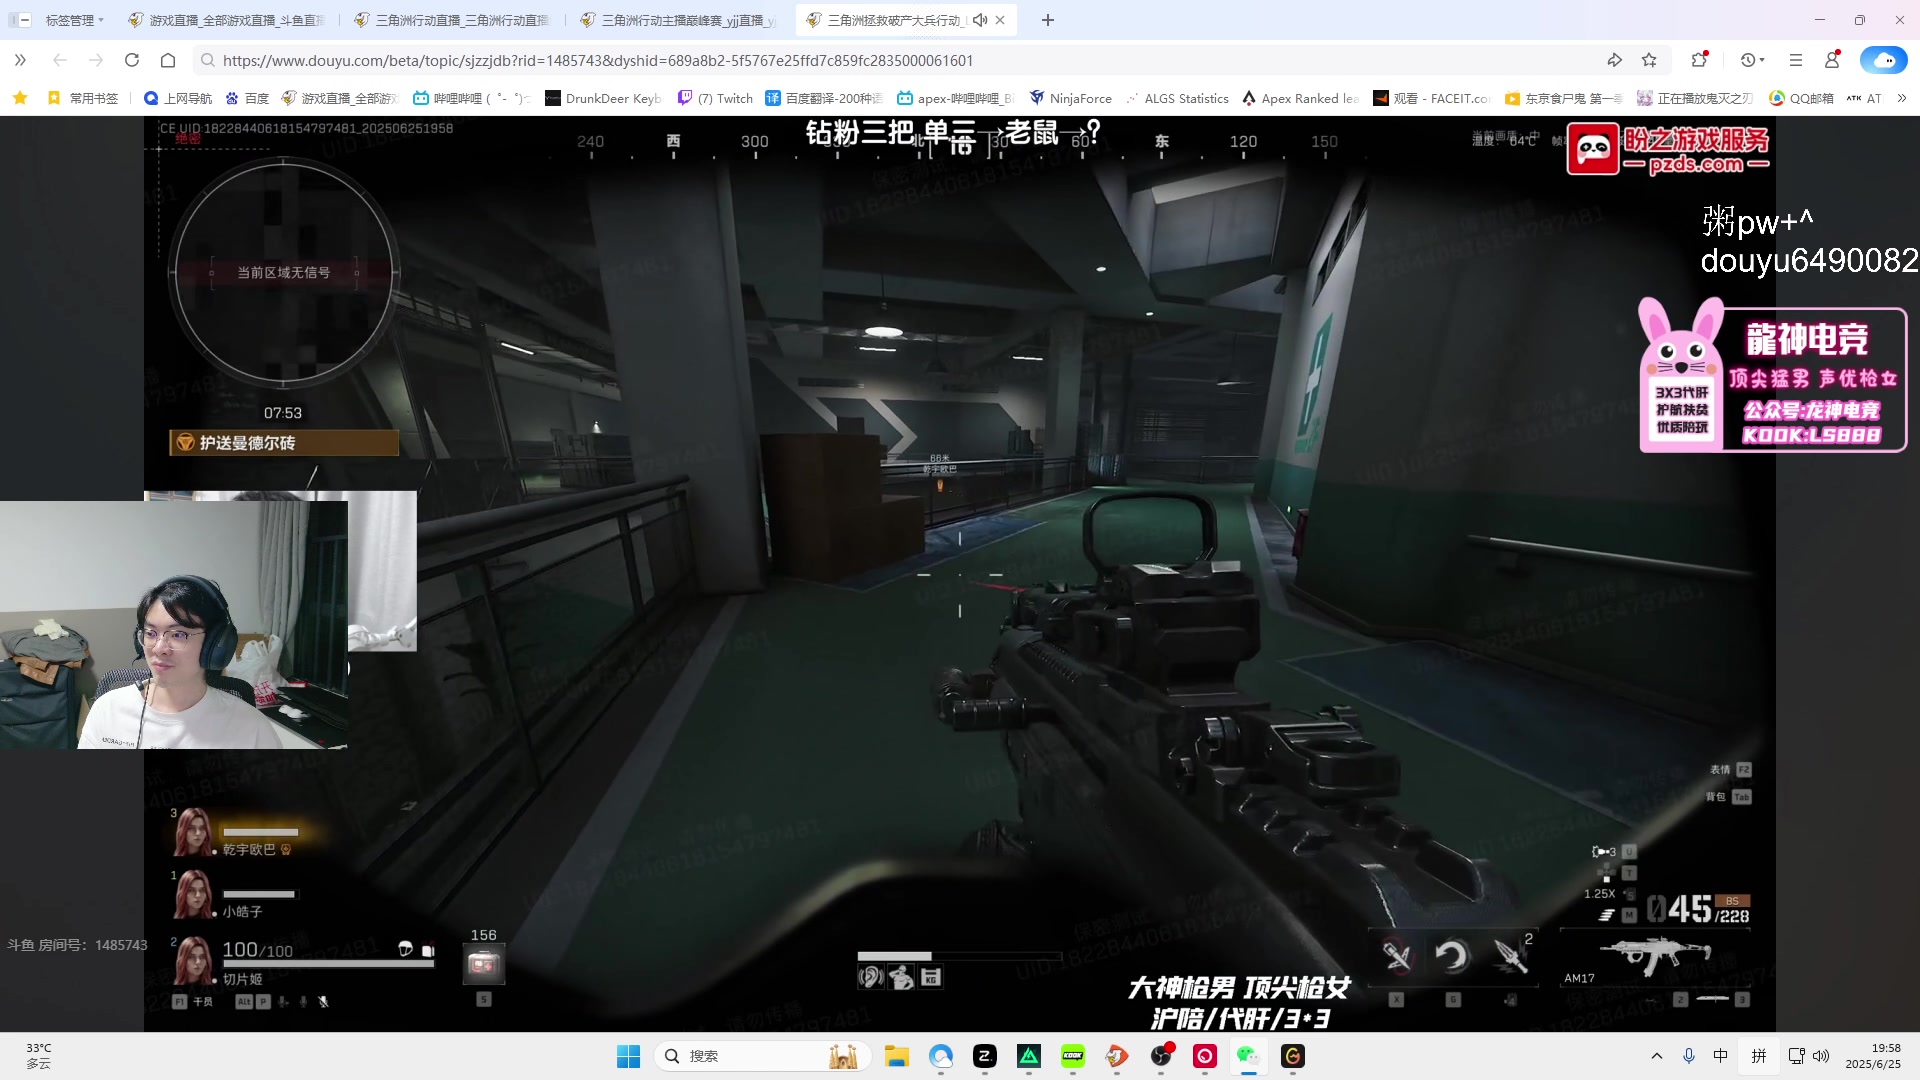Viewport: 1920px width, 1080px height.
Task: Click the microphone icon in system tray
Action: pyautogui.click(x=1689, y=1056)
